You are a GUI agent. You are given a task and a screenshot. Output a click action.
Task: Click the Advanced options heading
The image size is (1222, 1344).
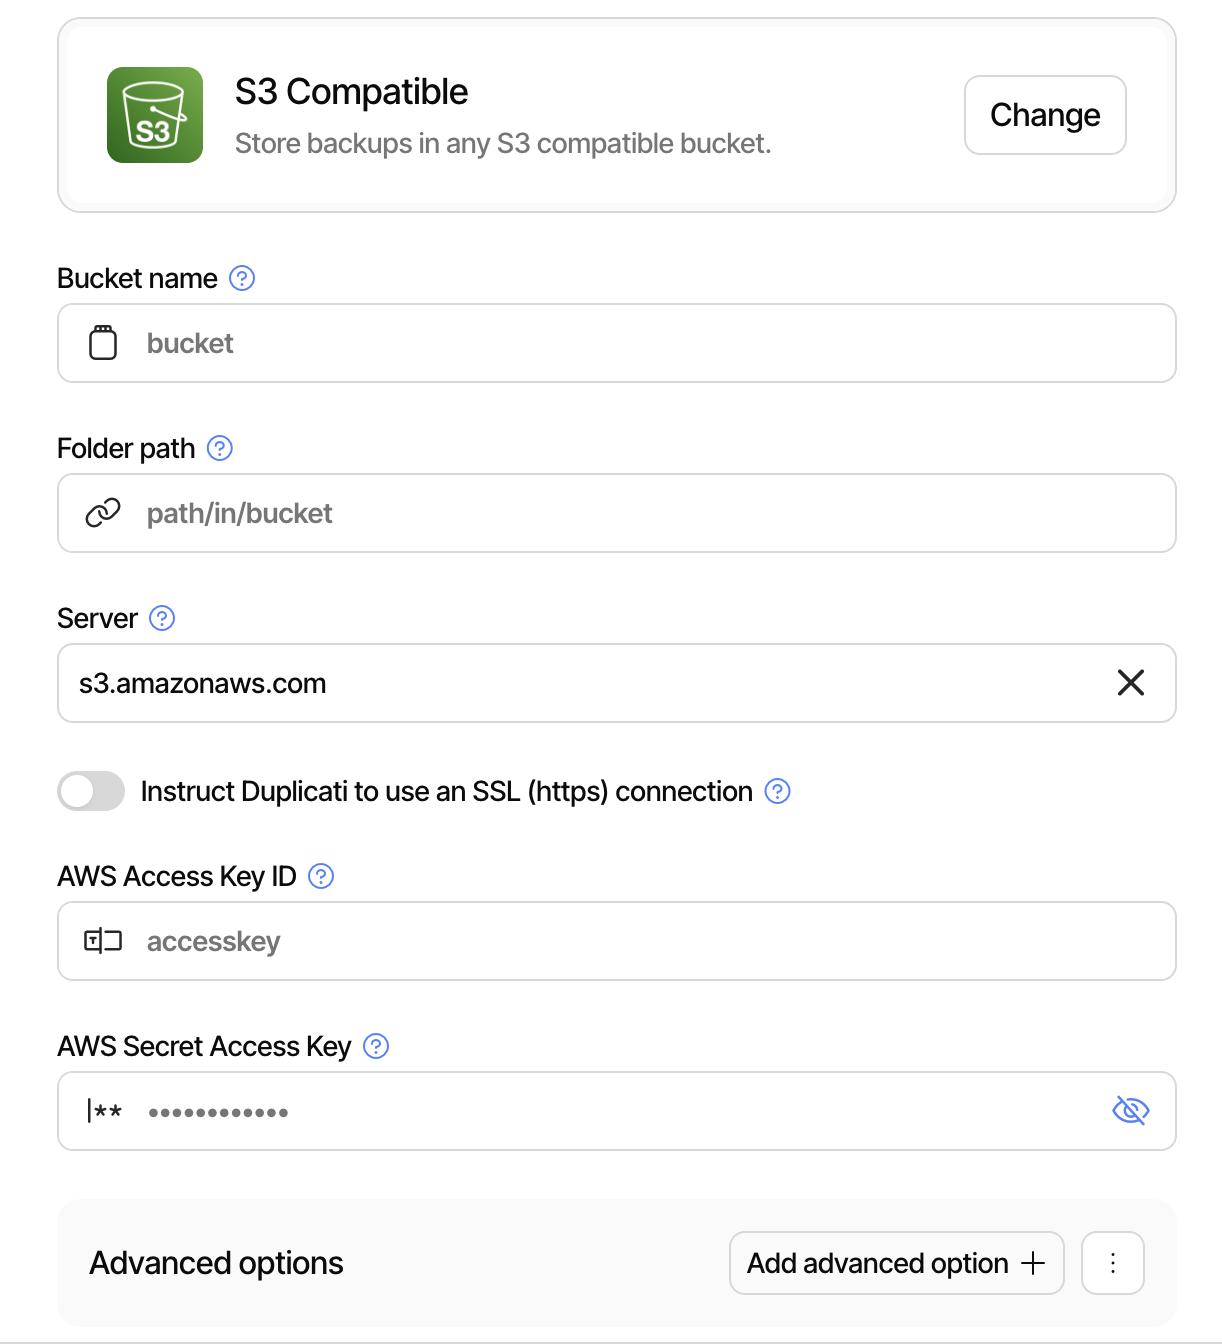[216, 1263]
